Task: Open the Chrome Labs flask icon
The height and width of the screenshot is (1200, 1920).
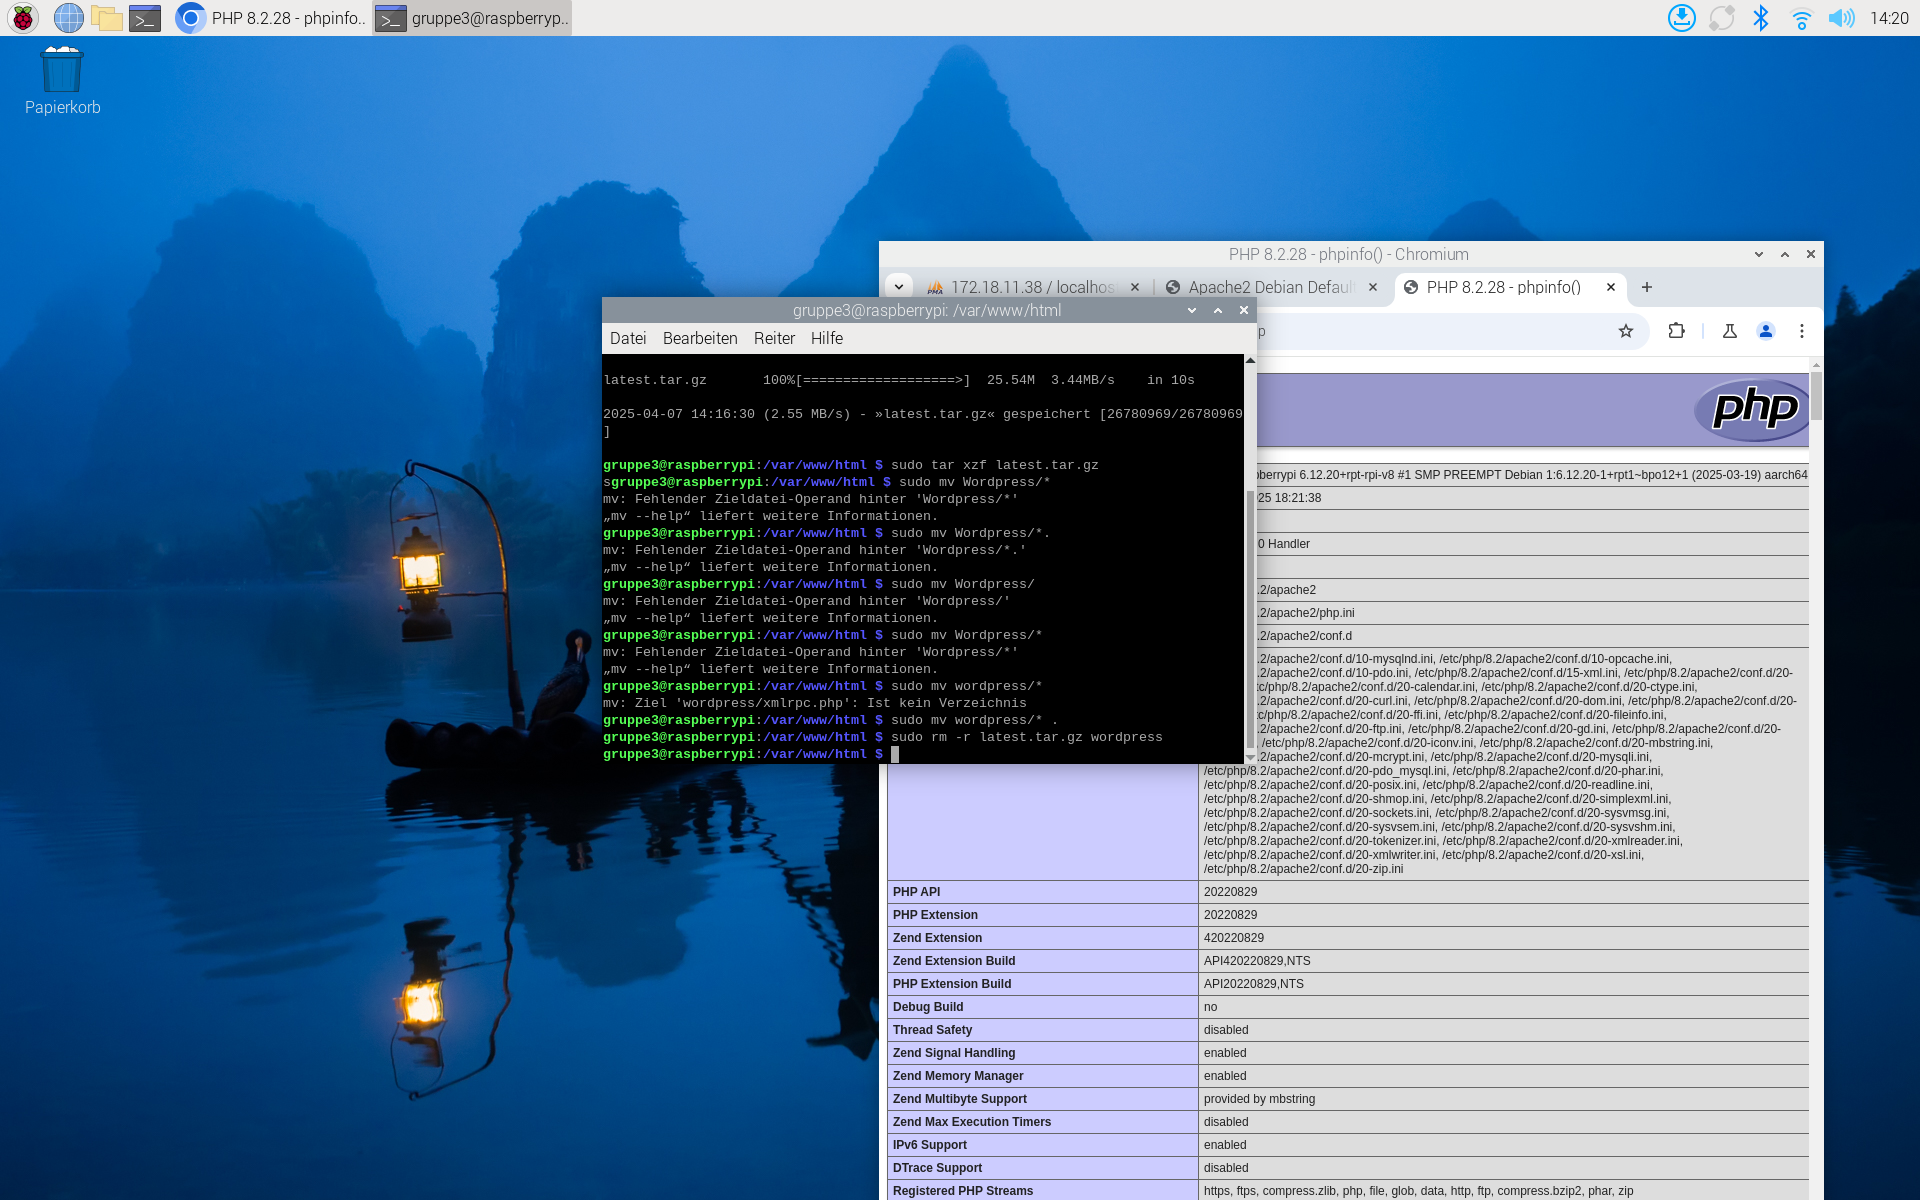Action: (1729, 331)
